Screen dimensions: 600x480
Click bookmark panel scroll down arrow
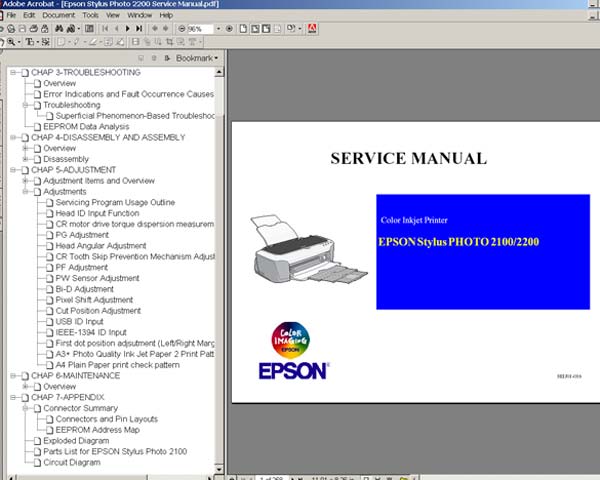(x=219, y=469)
